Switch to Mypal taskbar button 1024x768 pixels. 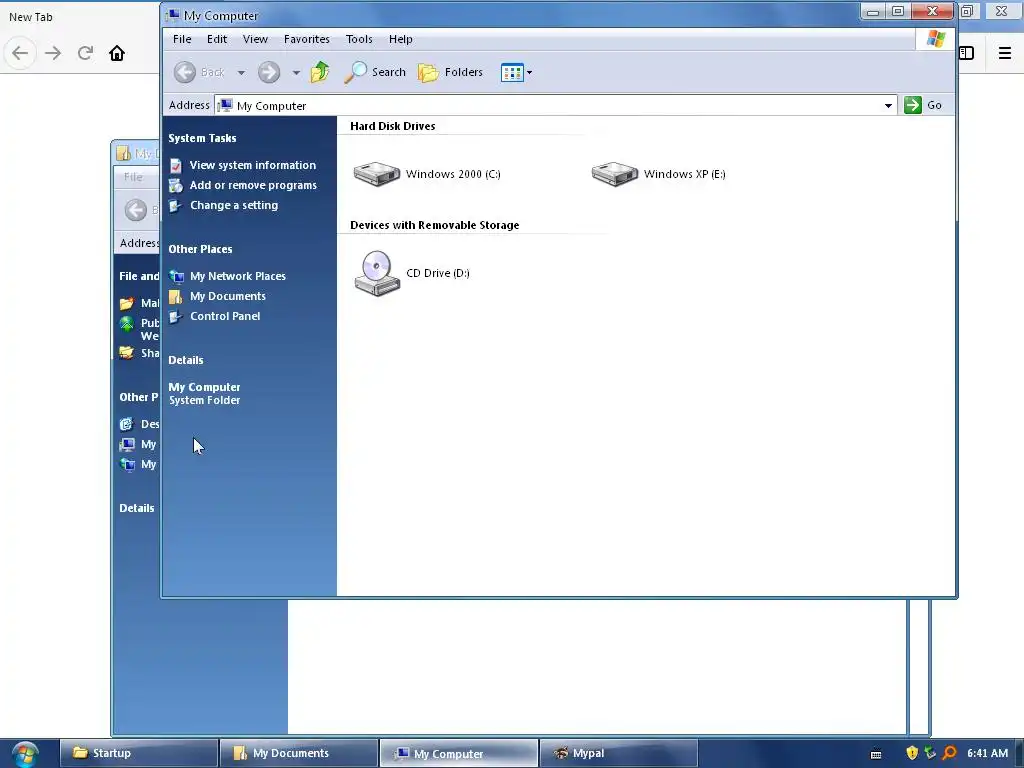click(x=619, y=753)
